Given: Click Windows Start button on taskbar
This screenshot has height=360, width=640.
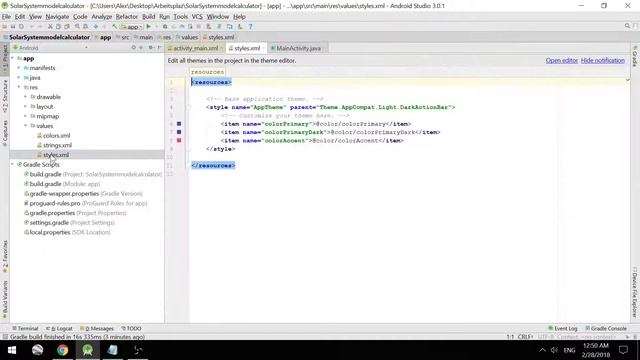Looking at the screenshot, I should click(x=12, y=350).
